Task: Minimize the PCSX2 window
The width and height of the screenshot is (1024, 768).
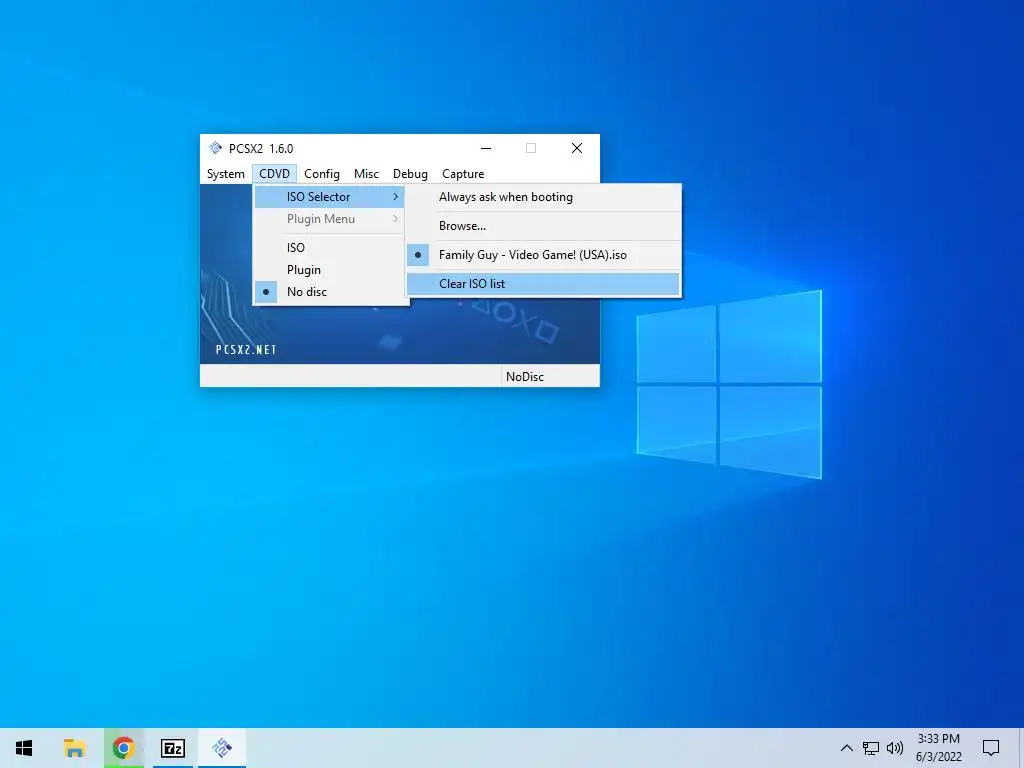Action: (486, 148)
